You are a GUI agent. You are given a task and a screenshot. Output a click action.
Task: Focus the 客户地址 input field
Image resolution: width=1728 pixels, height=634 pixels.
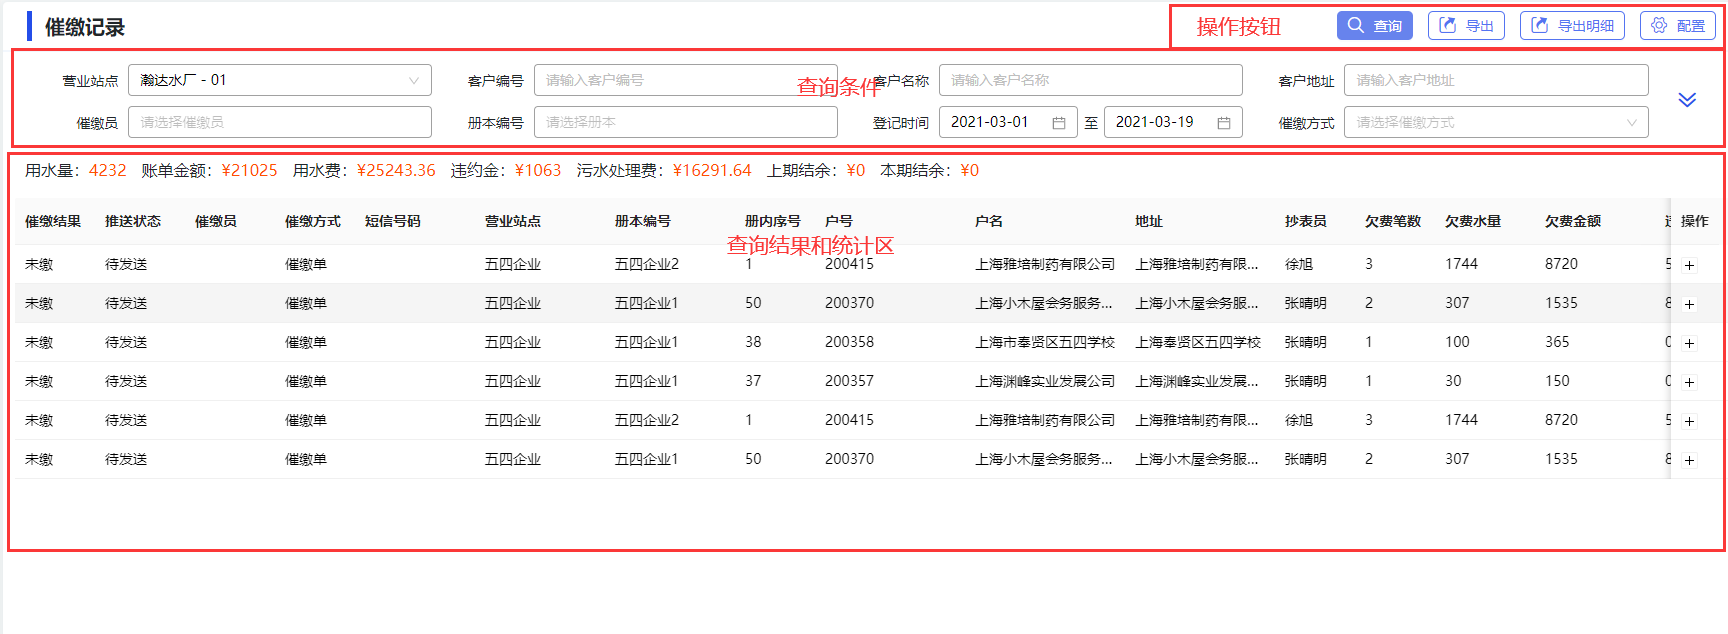click(x=1496, y=80)
